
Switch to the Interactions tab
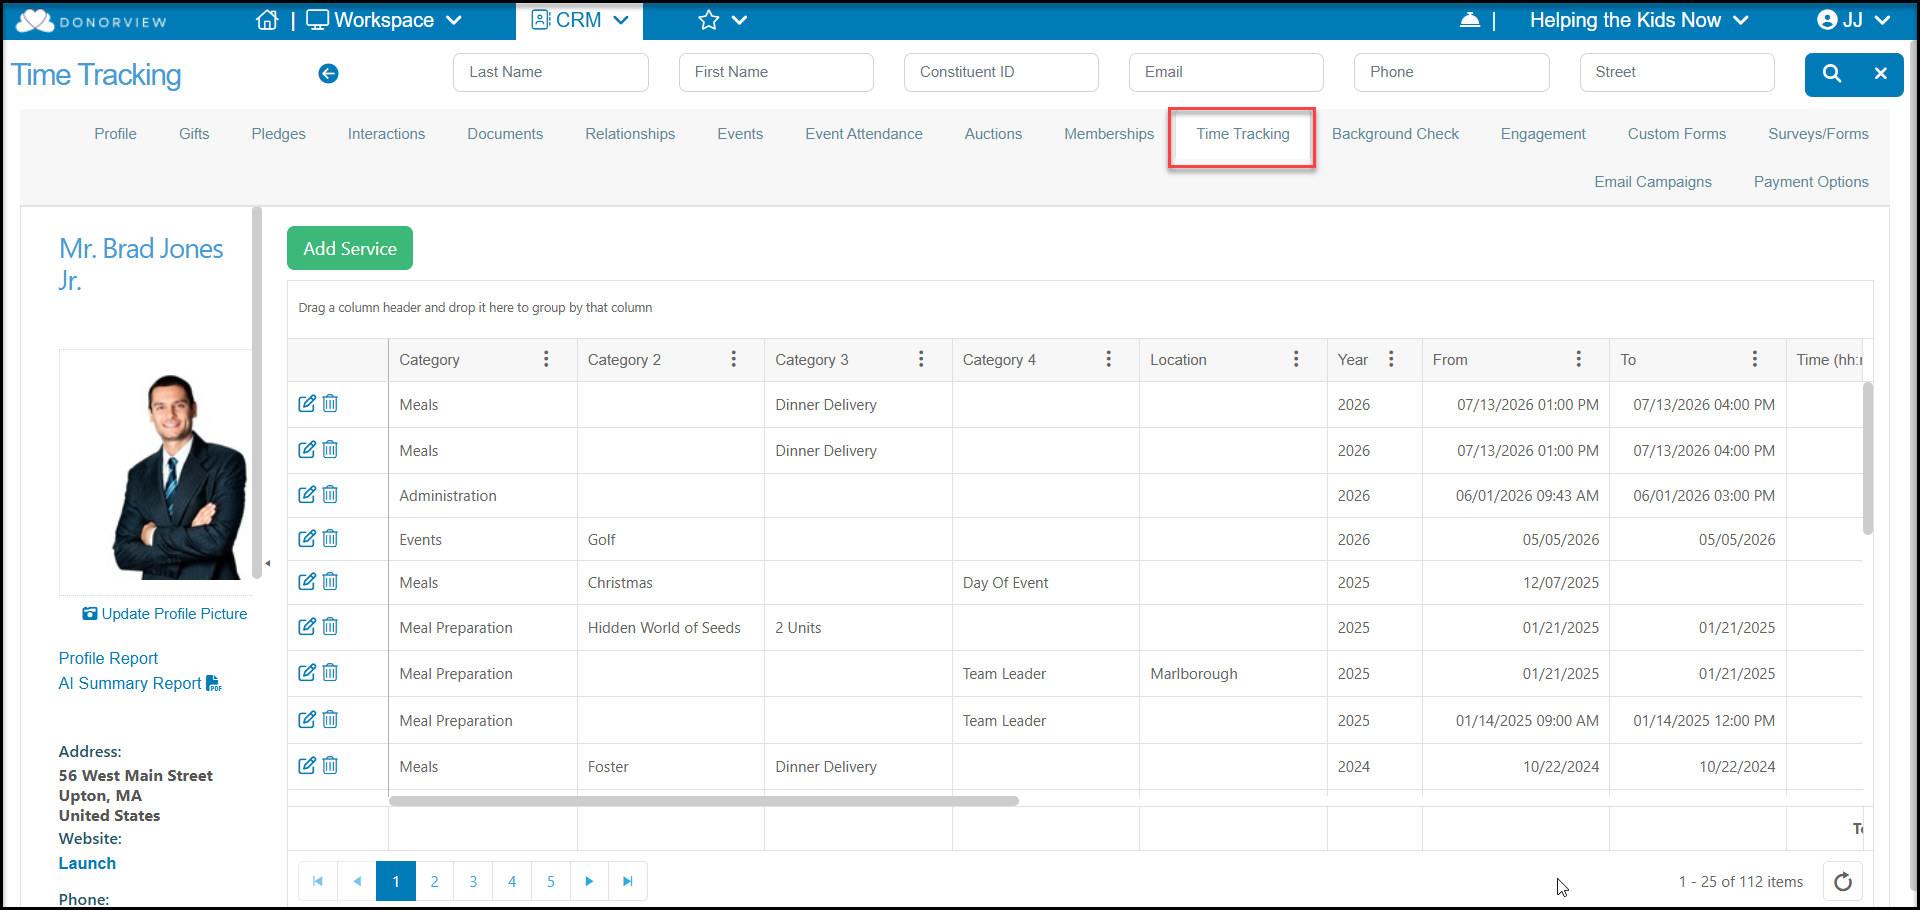pos(386,134)
